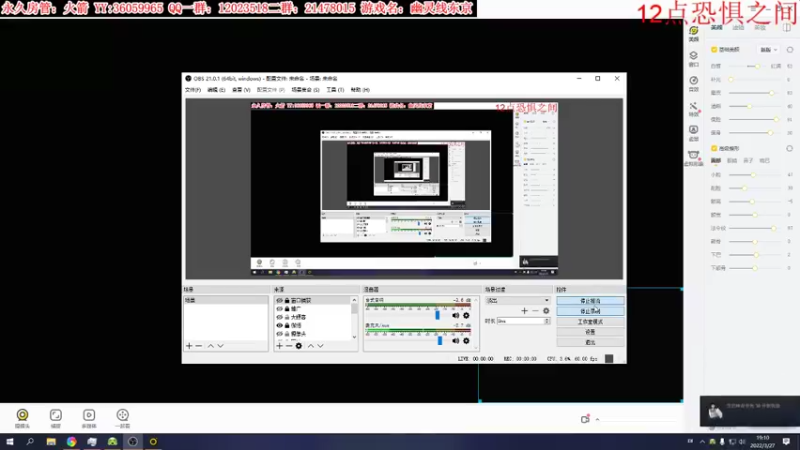Toggle visibility of 摄像头 source

(x=279, y=334)
